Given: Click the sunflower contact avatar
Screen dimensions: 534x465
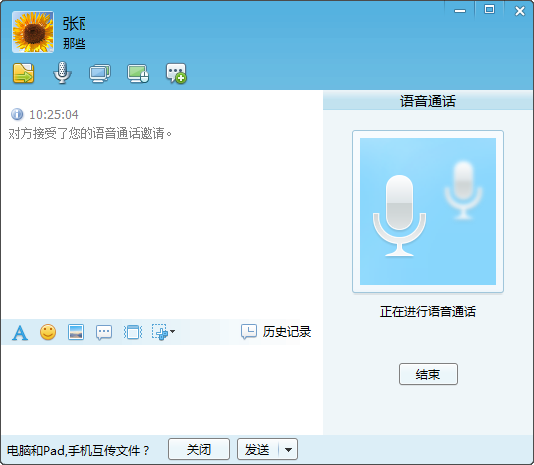Looking at the screenshot, I should click(x=33, y=32).
